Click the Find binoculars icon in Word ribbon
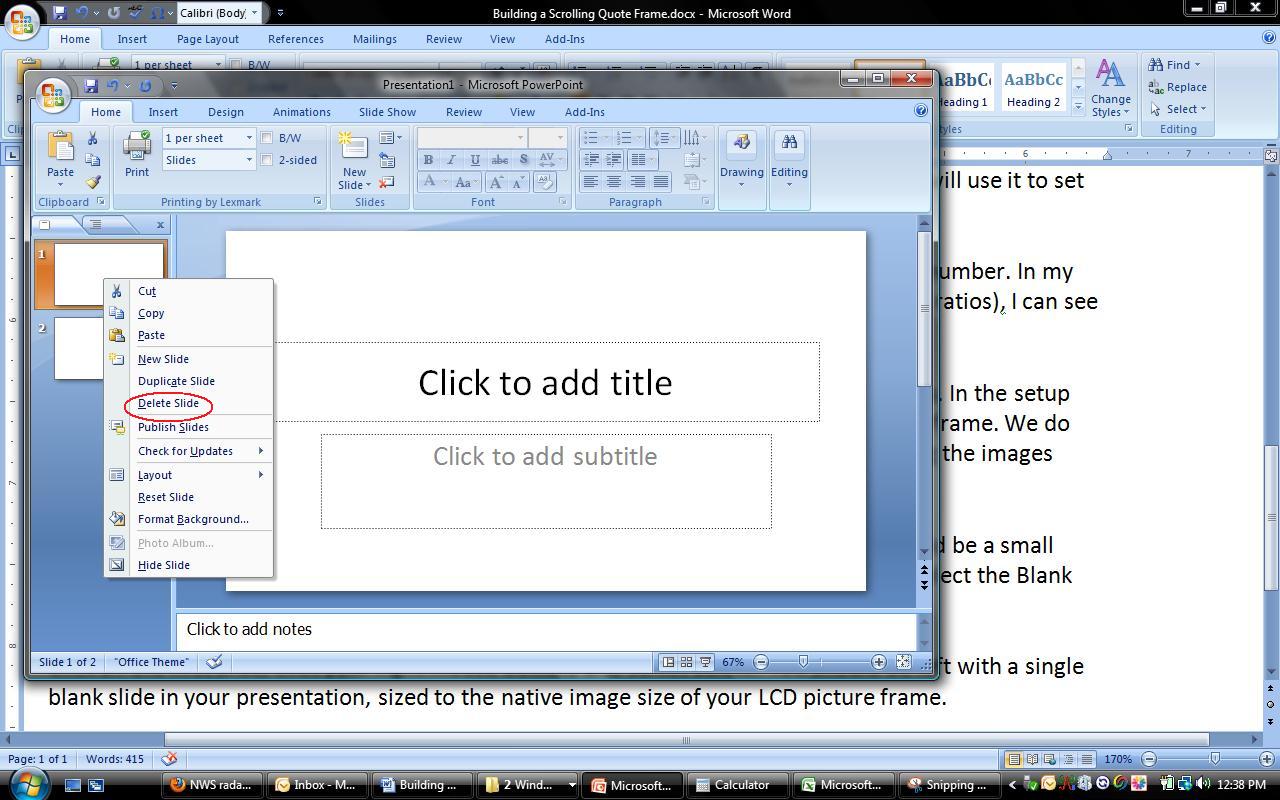1280x800 pixels. [x=1157, y=65]
